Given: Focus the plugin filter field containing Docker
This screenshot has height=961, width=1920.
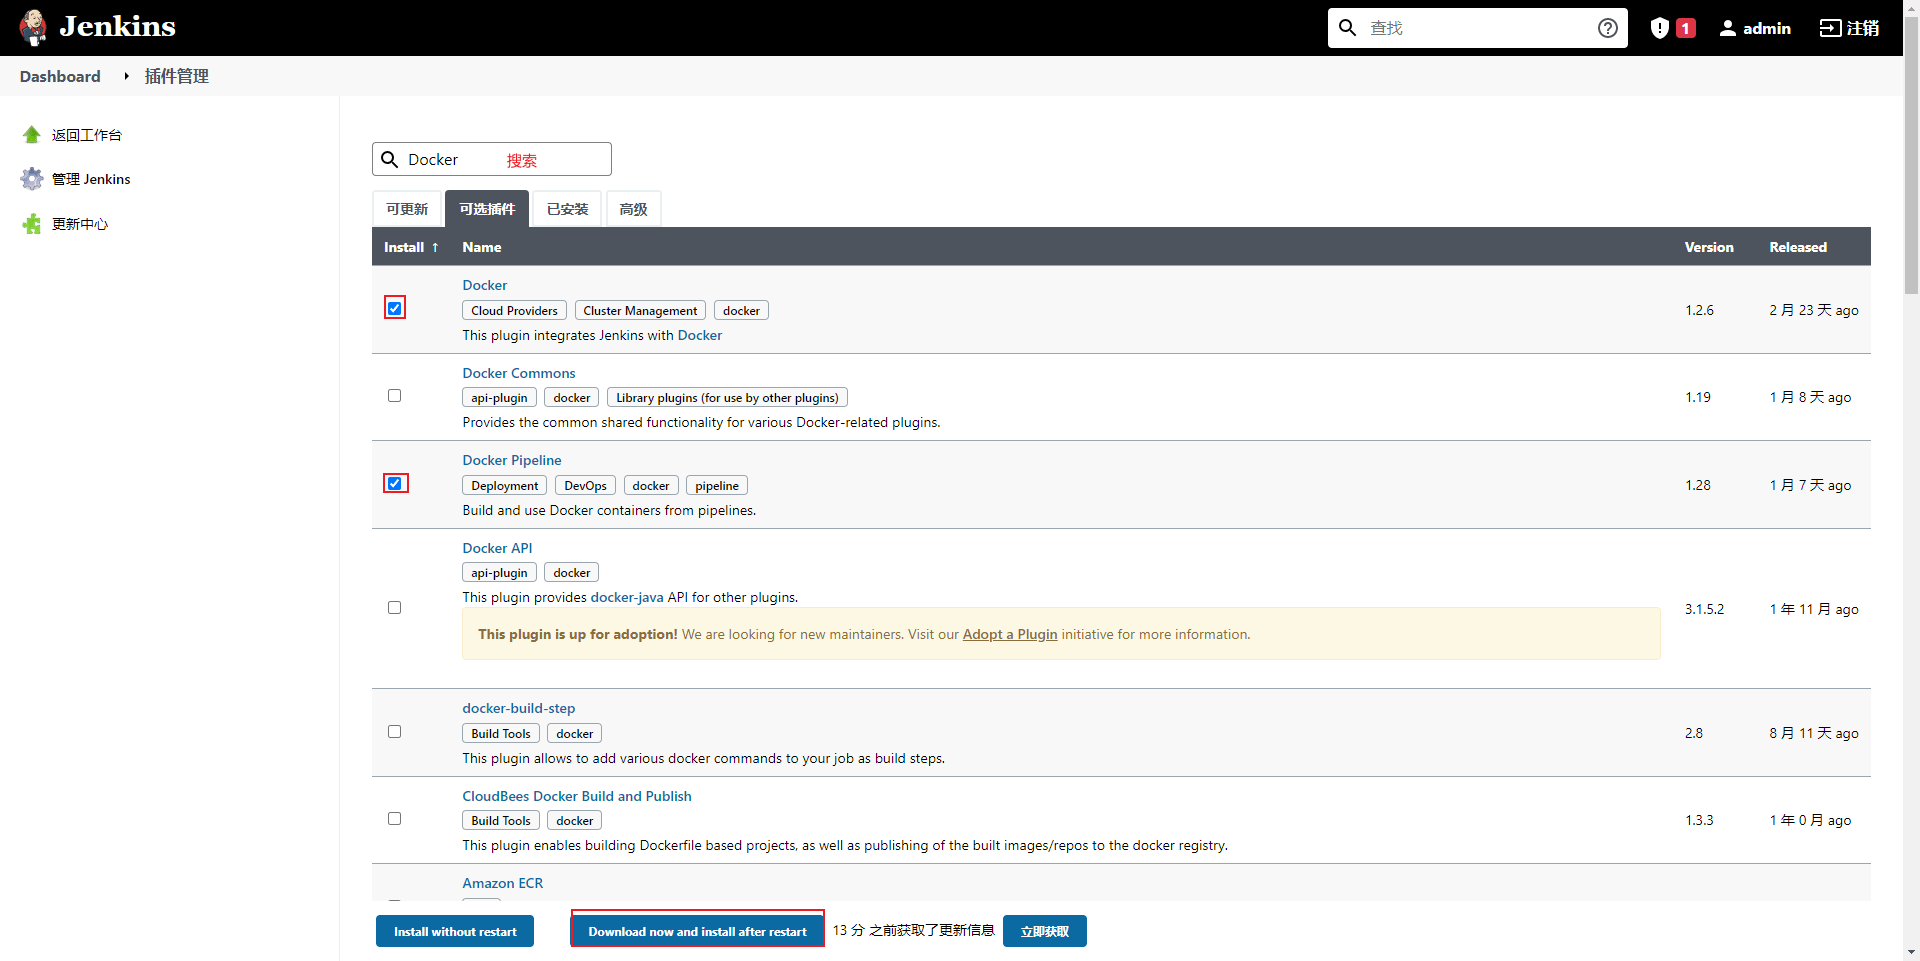Looking at the screenshot, I should tap(492, 159).
